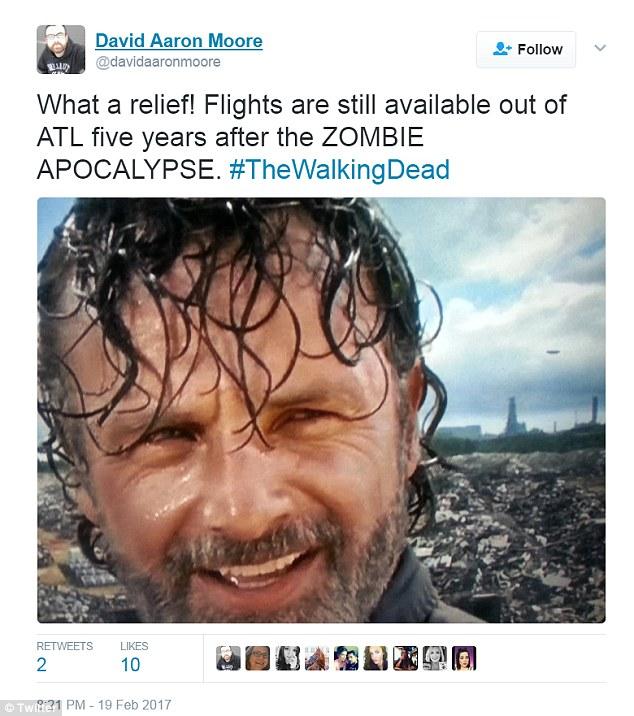The image size is (634, 716).
Task: Open the liker avatar showing a brown horse
Action: click(x=317, y=658)
